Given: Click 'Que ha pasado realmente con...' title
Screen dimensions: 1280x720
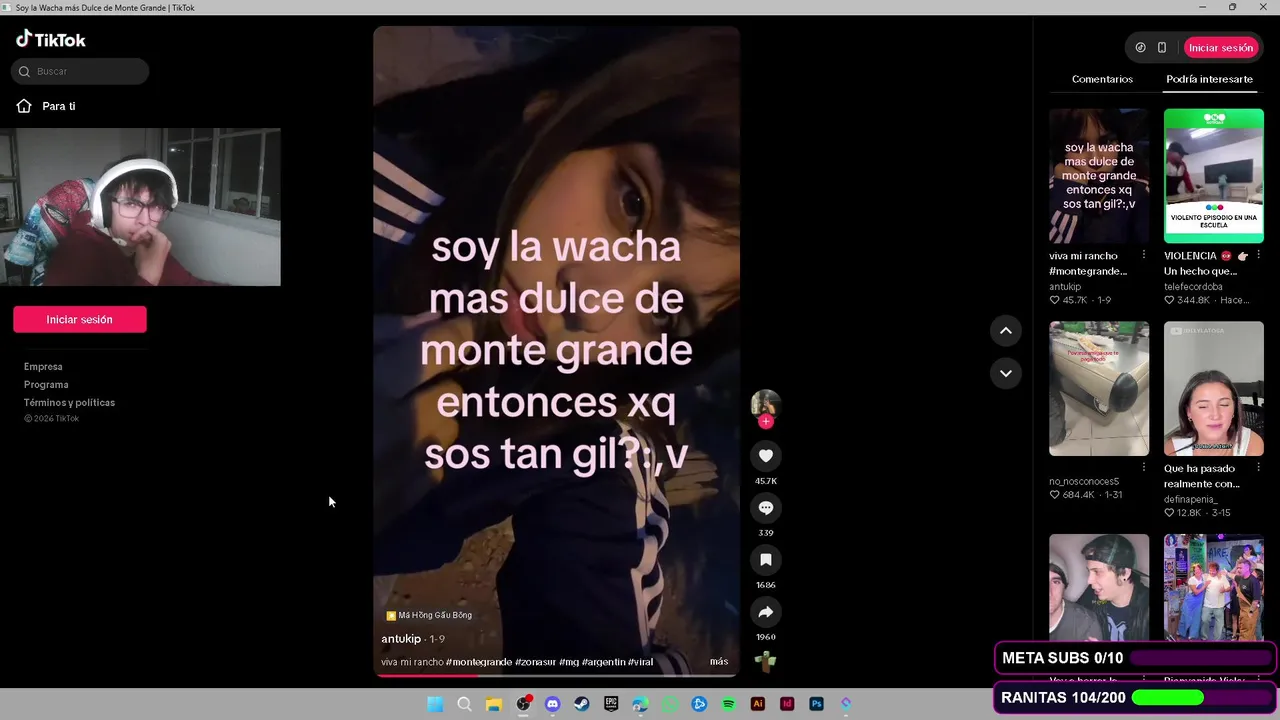Looking at the screenshot, I should coord(1202,476).
